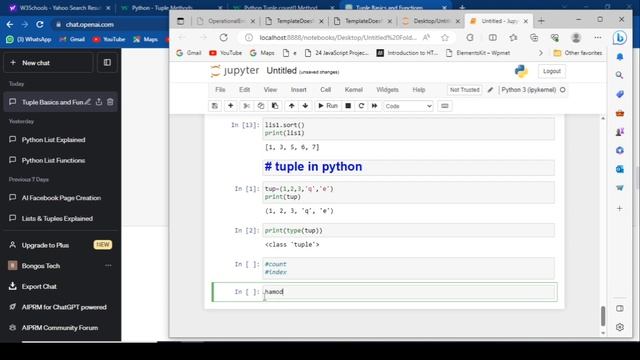Screen dimensions: 640x360
Task: Open Edge settings and more menu
Action: tap(598, 38)
